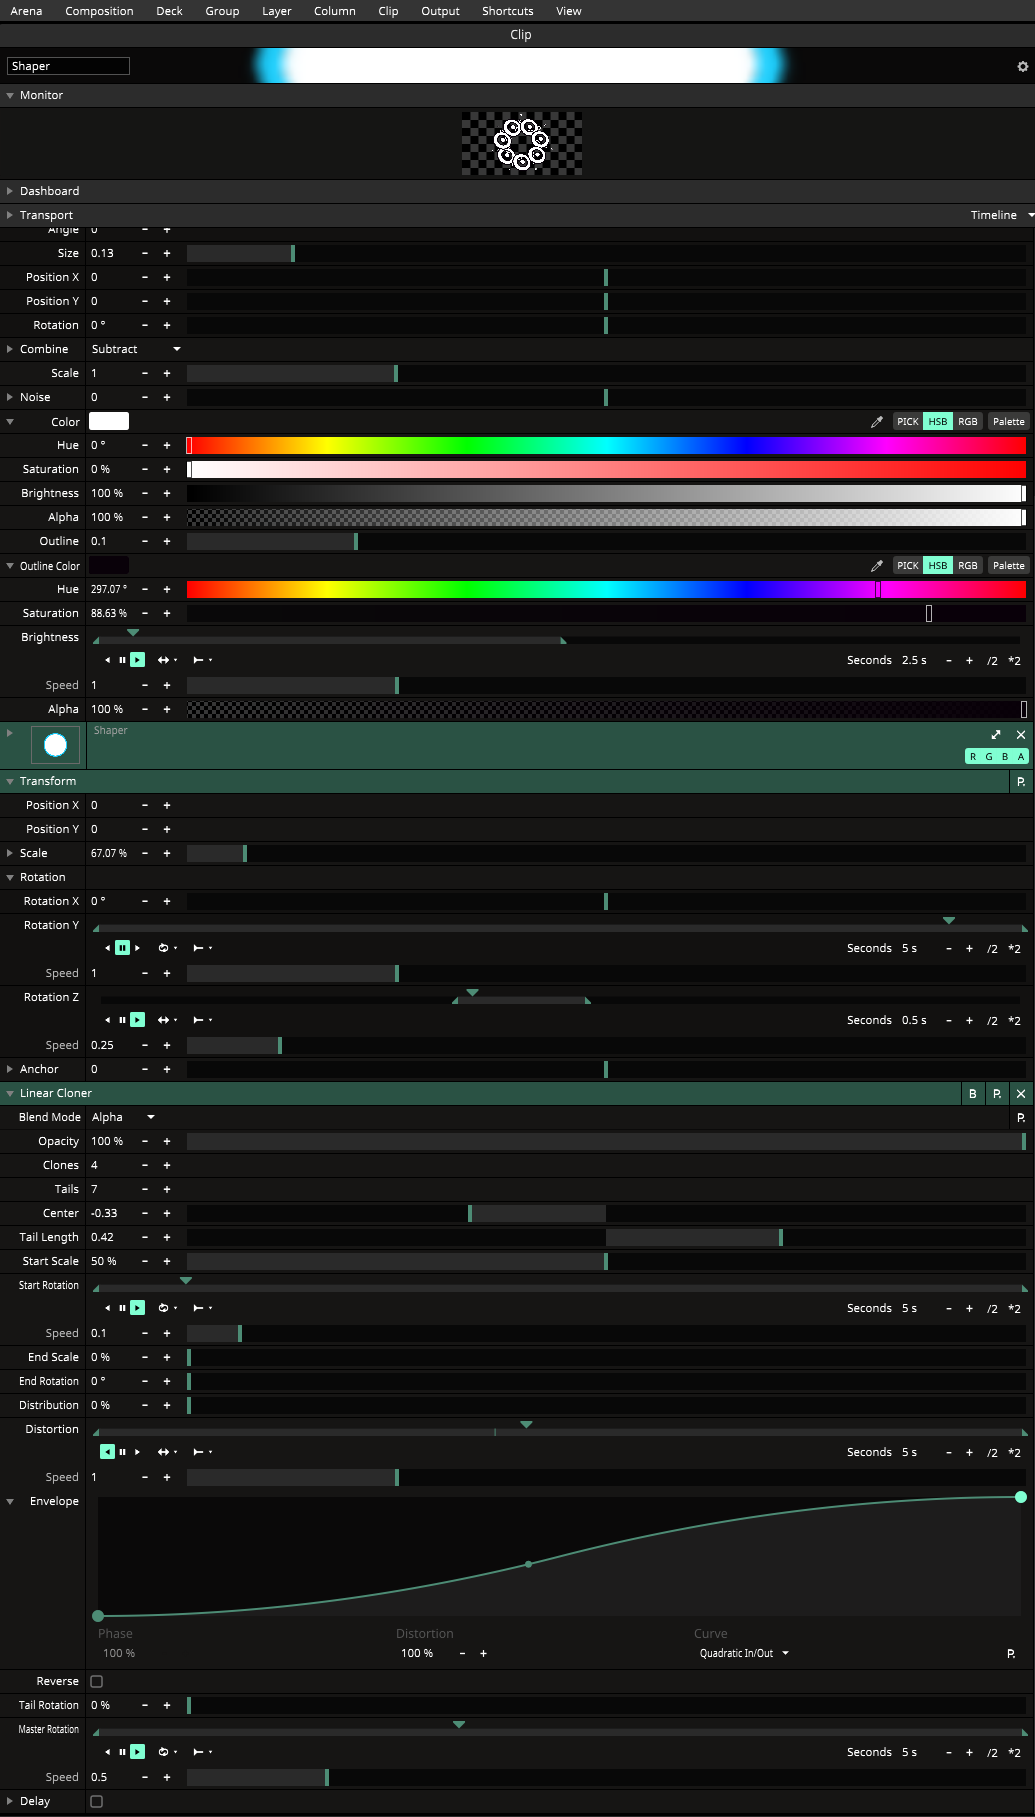The width and height of the screenshot is (1035, 1817).
Task: Pause the Rotation Y animation
Action: [x=122, y=948]
